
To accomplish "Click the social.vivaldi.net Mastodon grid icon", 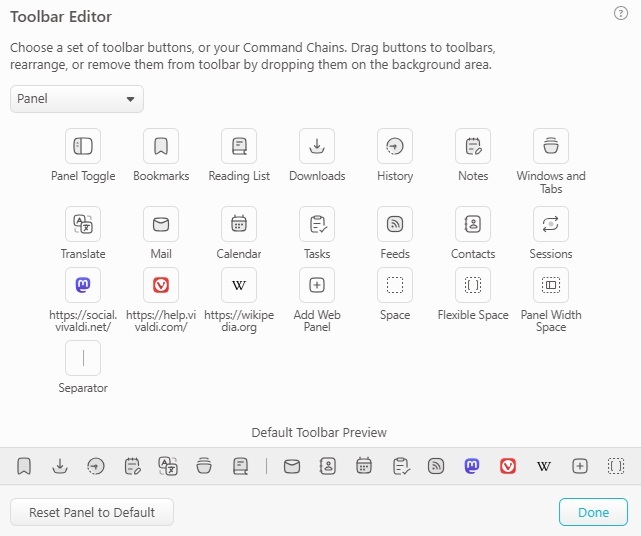I will tap(83, 285).
